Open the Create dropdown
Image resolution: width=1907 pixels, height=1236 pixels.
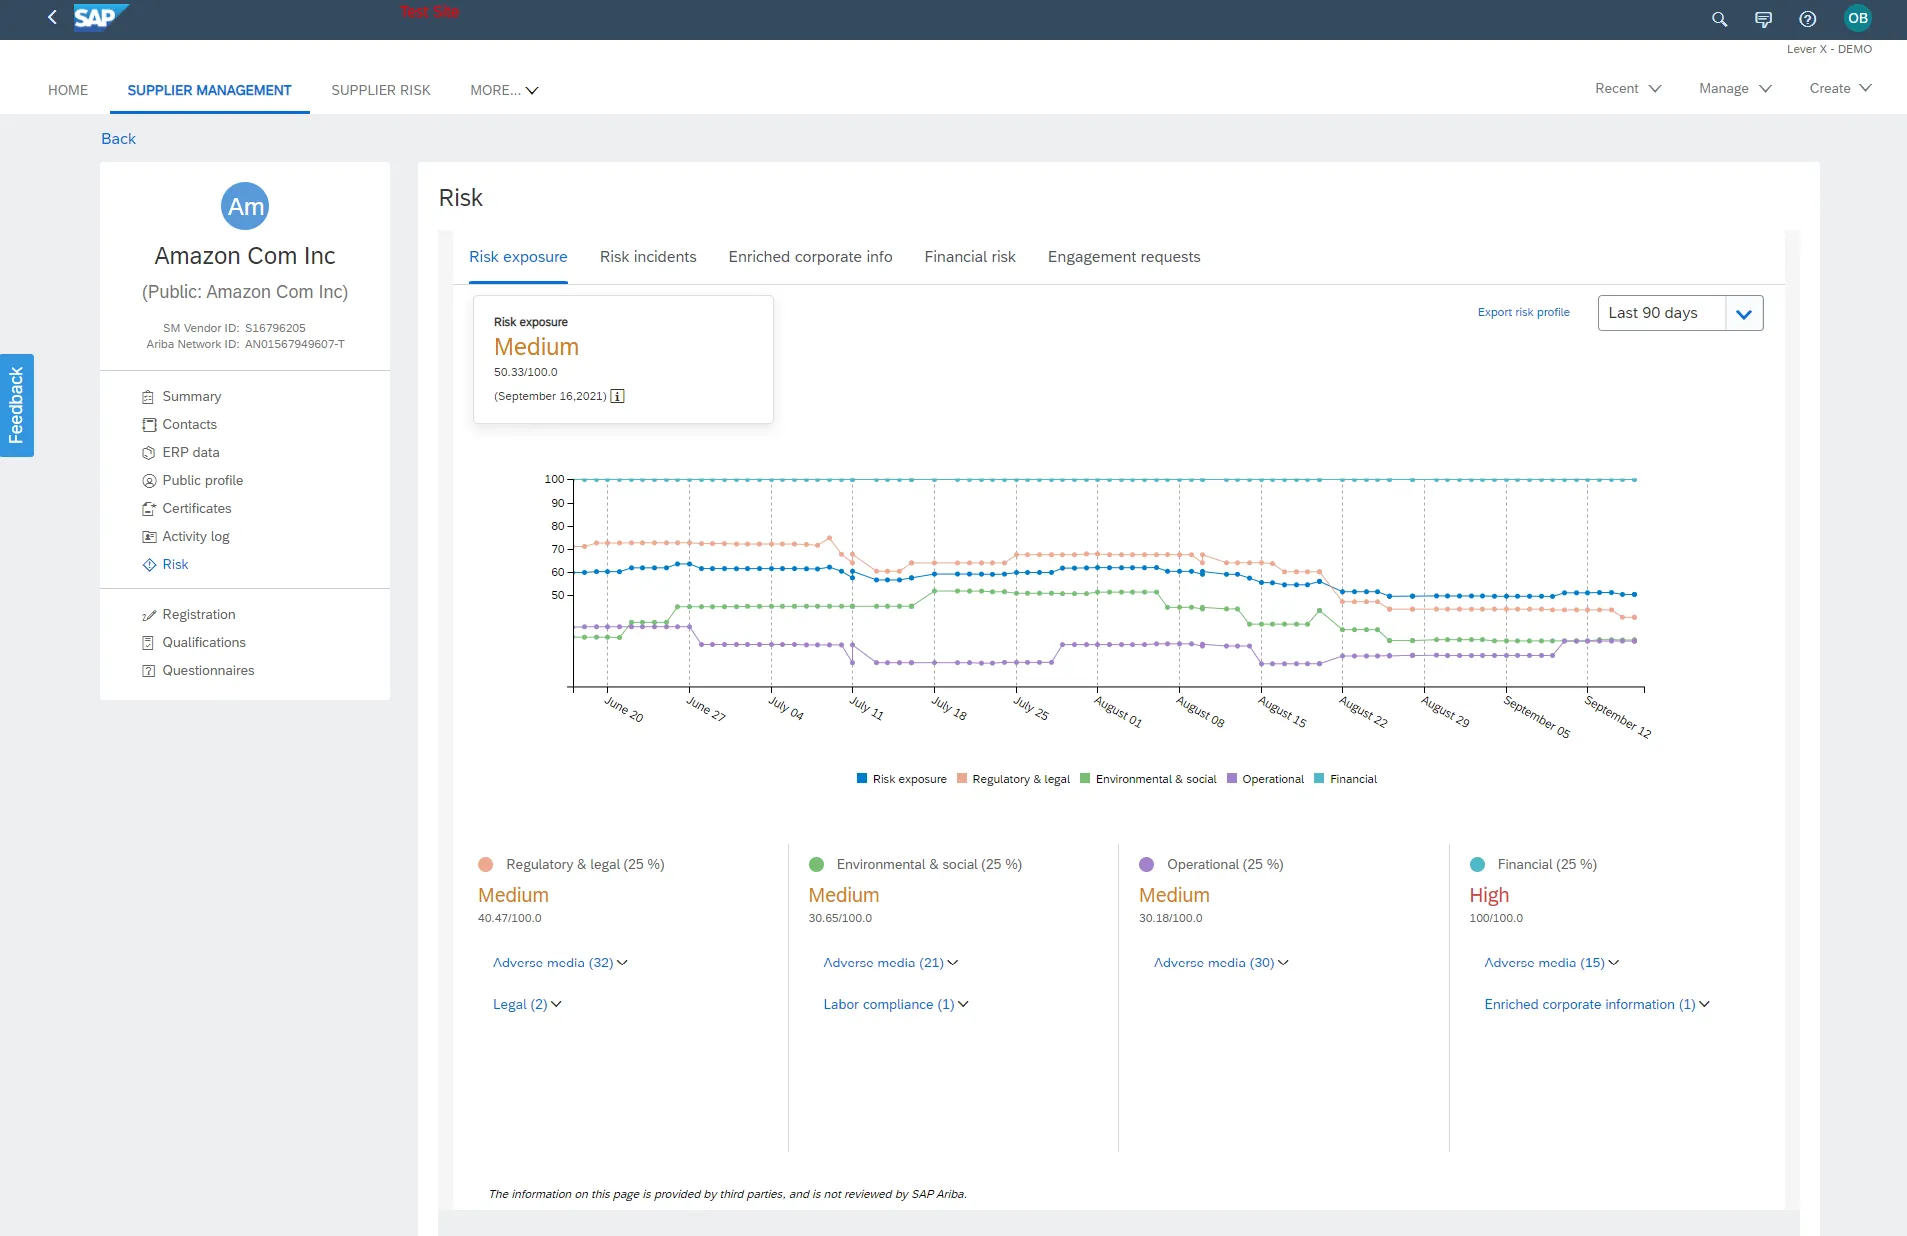[1840, 88]
